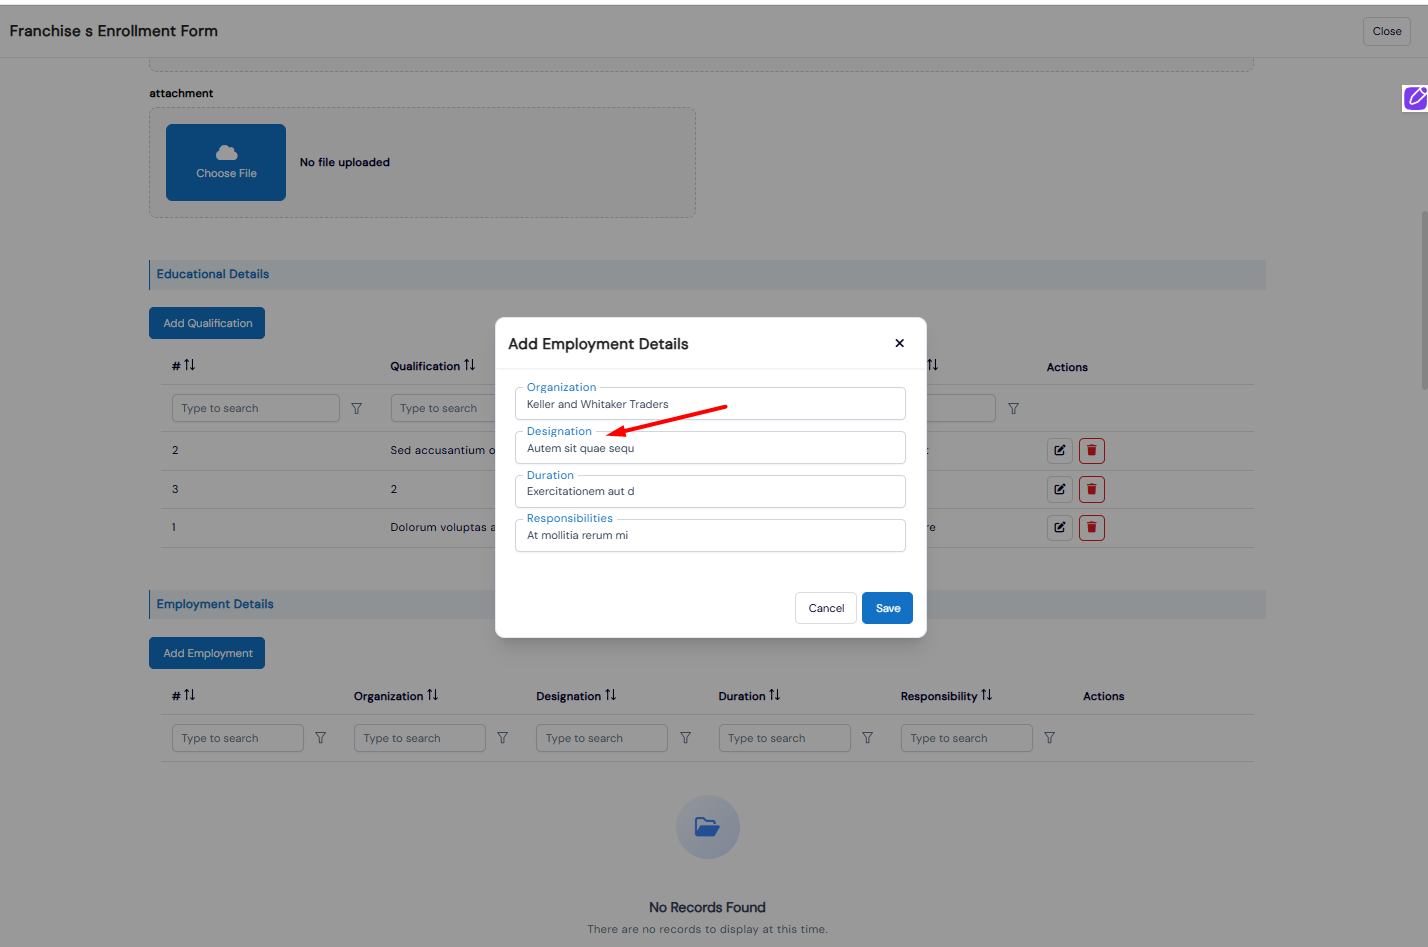Open filter for employment # column
The image size is (1428, 947).
320,738
